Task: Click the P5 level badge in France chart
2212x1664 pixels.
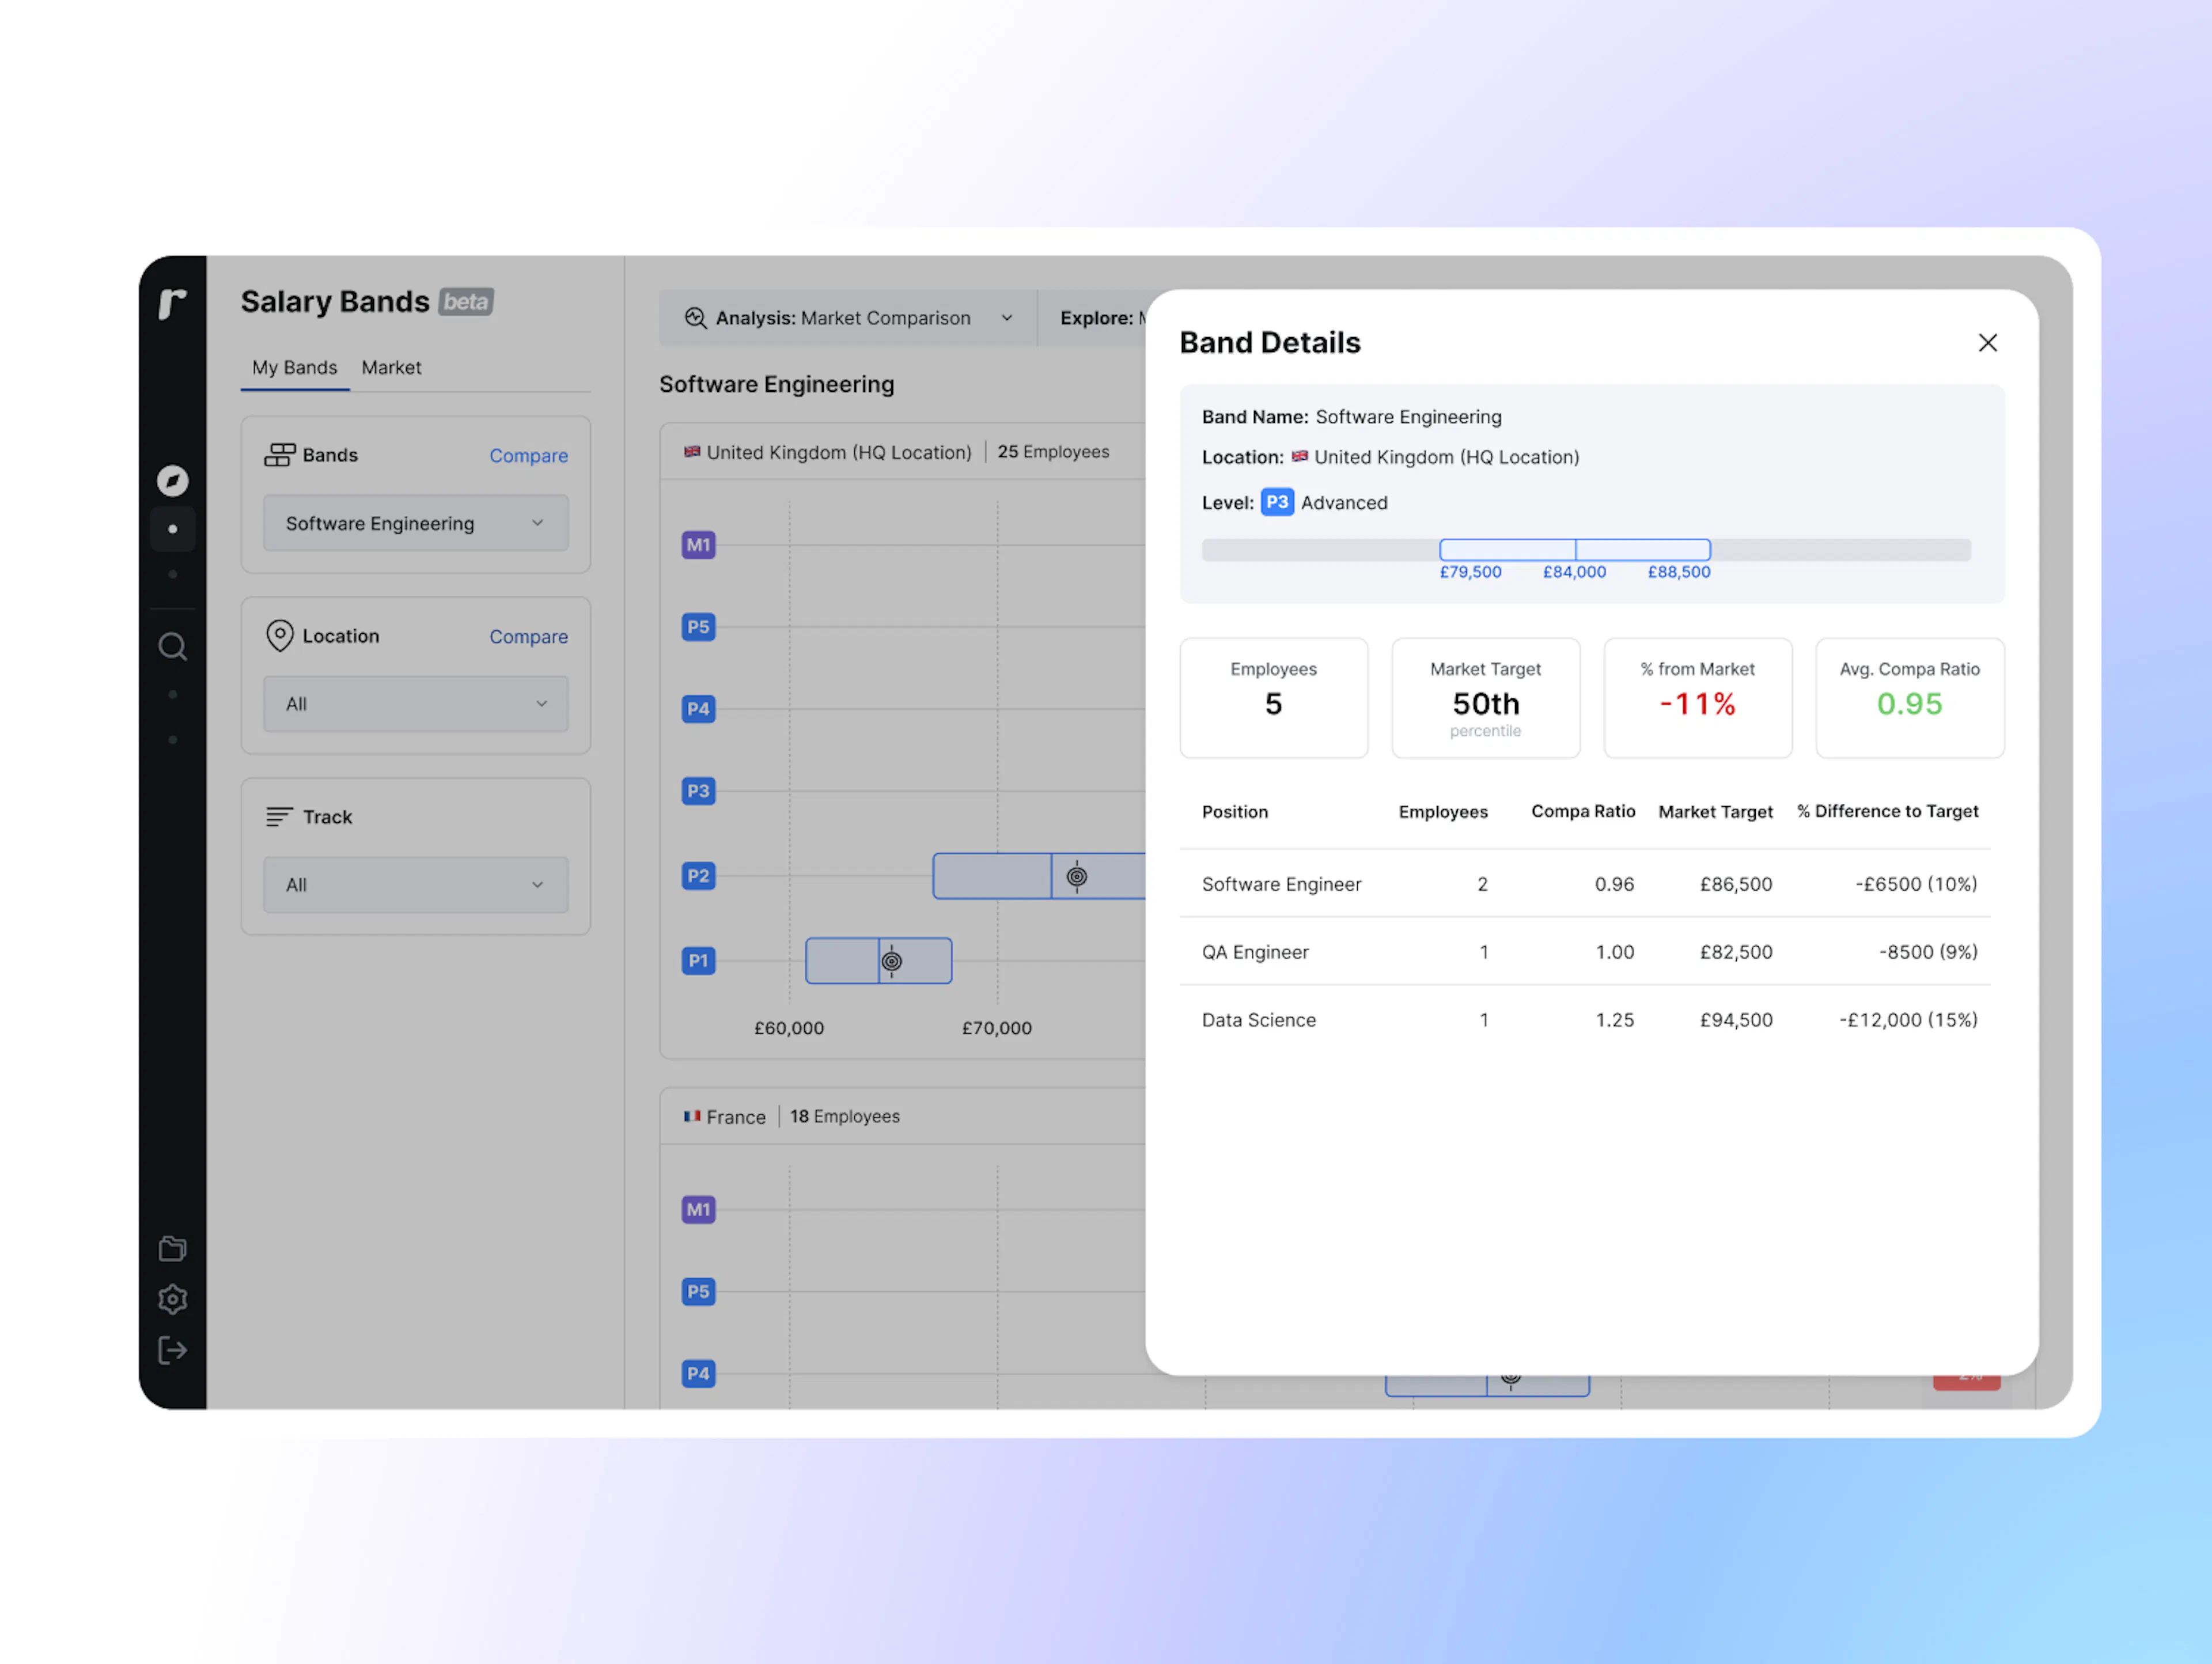Action: tap(698, 1292)
